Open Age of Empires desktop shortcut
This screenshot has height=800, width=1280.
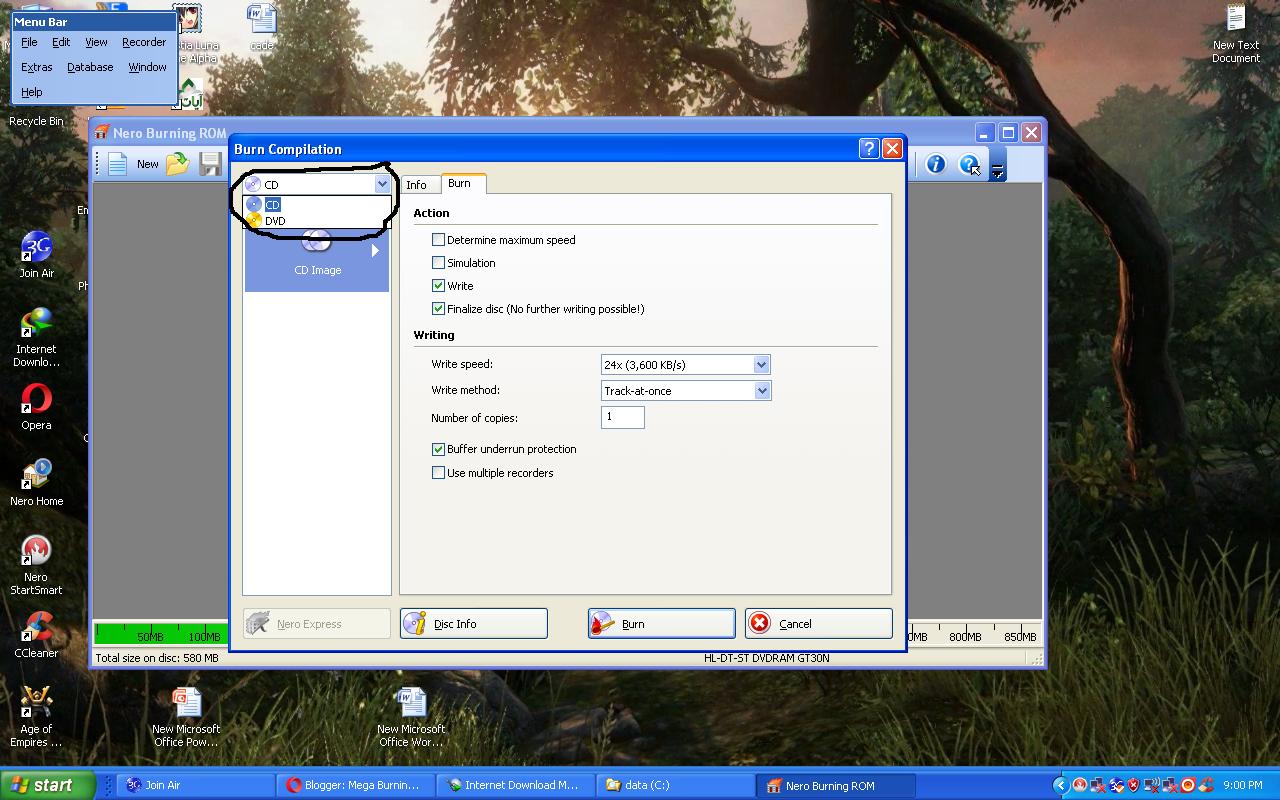point(36,717)
